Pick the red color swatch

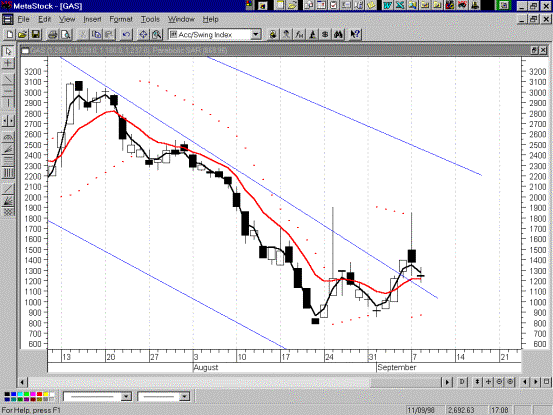click(40, 394)
